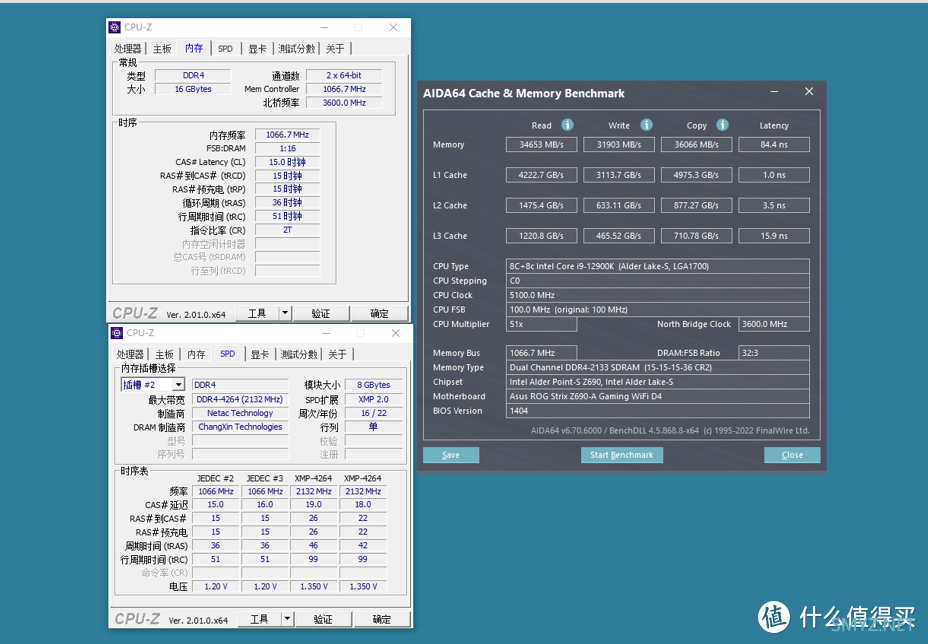Screen dimensions: 928x644
Task: Open the 工具 dropdown arrow in bottom CPU-Z window
Action: [287, 619]
